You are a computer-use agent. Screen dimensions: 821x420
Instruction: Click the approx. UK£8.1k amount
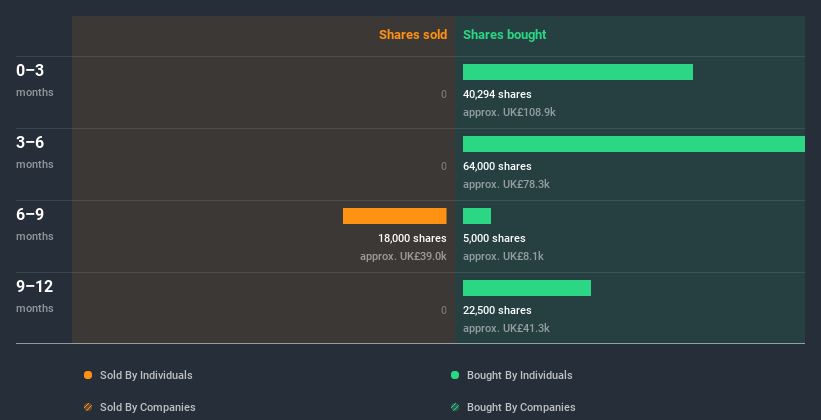[503, 256]
